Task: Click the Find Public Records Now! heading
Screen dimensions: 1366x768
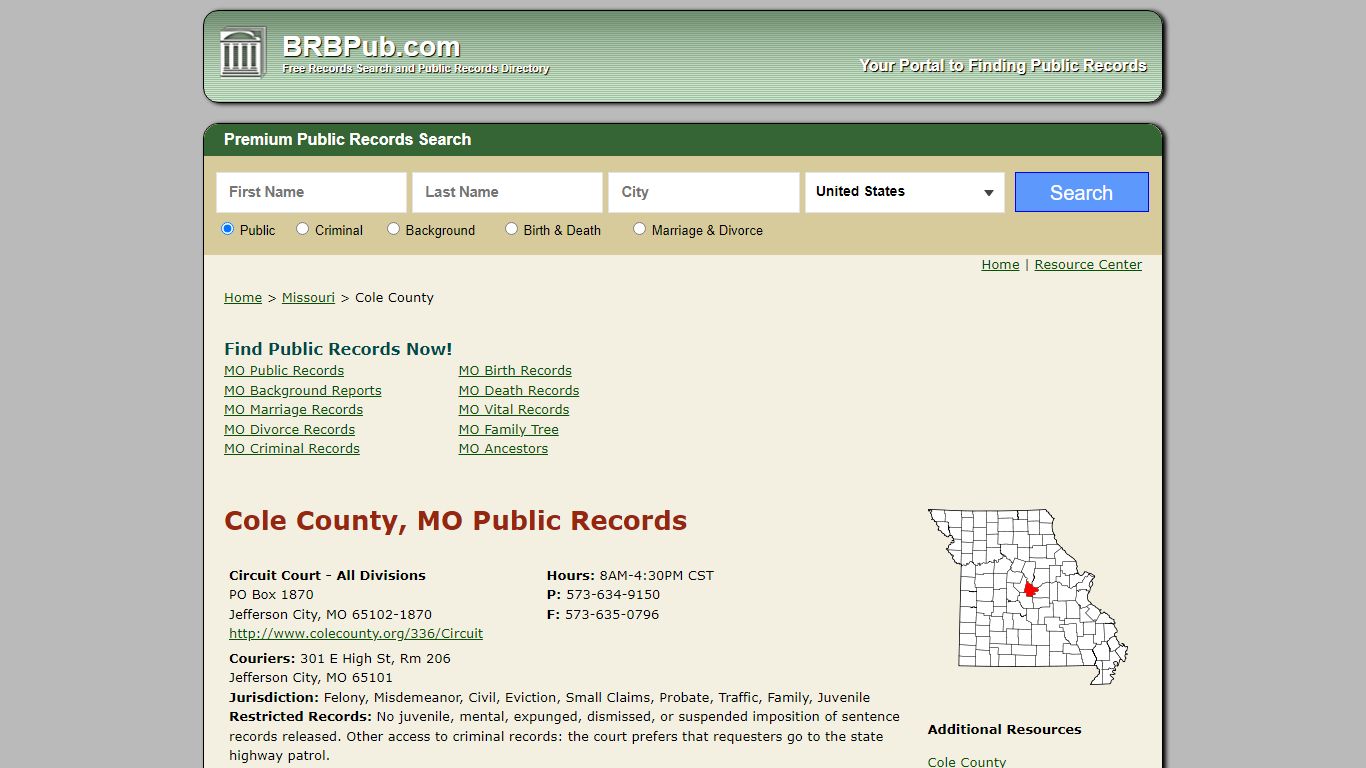Action: coord(338,349)
